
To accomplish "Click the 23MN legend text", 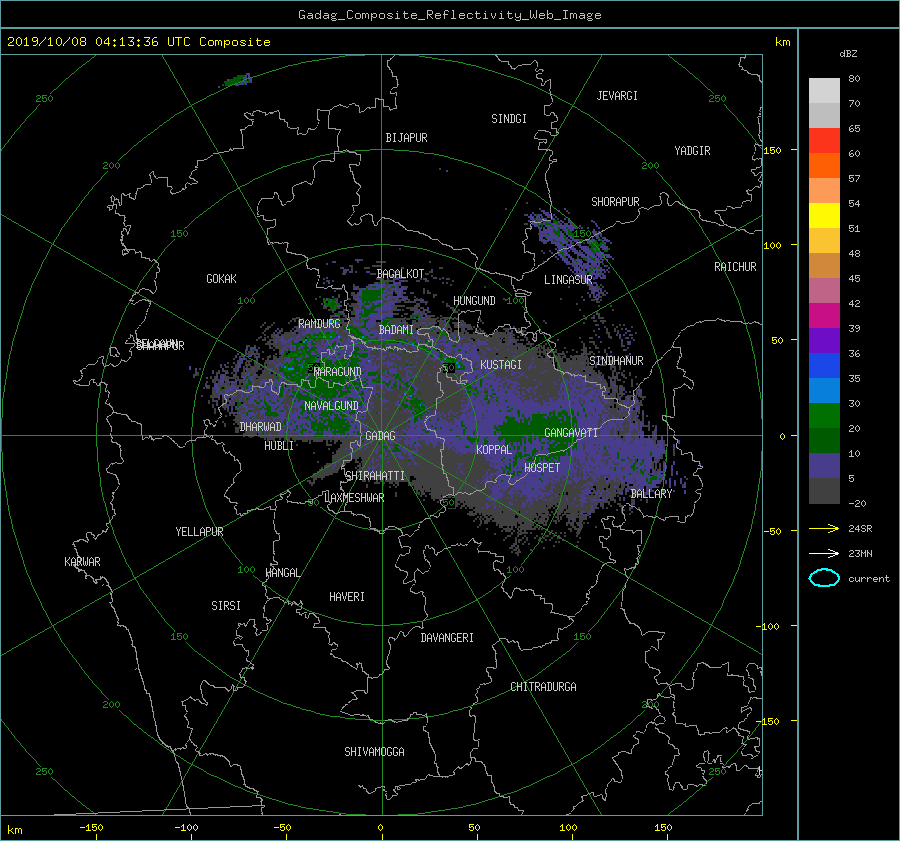I will click(860, 553).
